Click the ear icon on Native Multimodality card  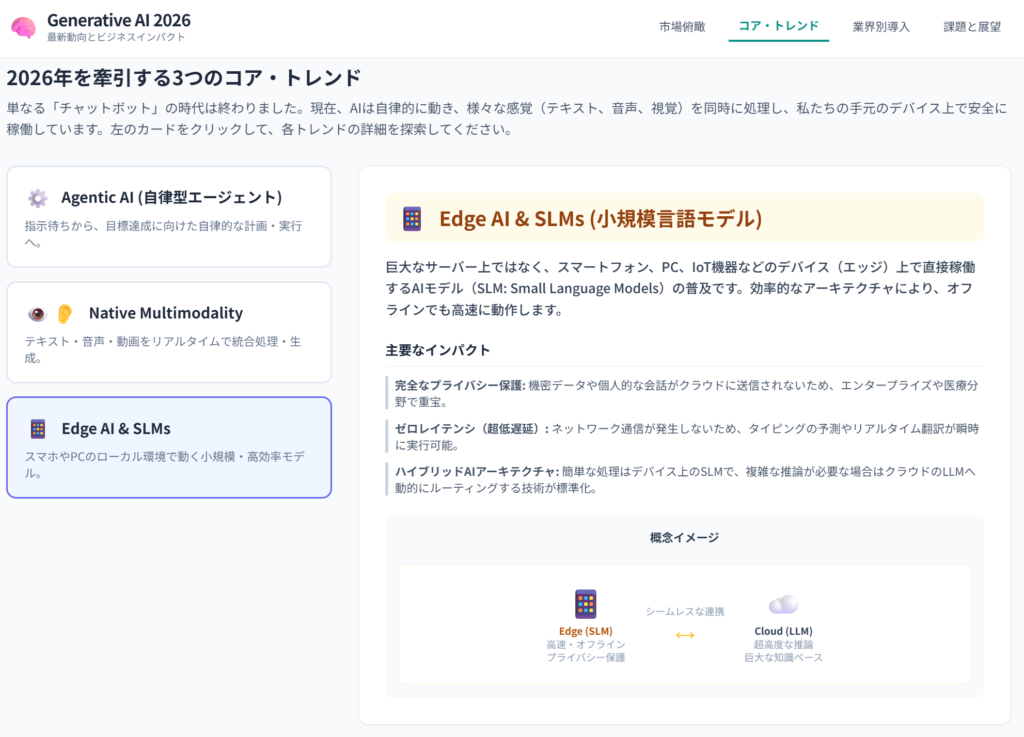click(x=64, y=313)
